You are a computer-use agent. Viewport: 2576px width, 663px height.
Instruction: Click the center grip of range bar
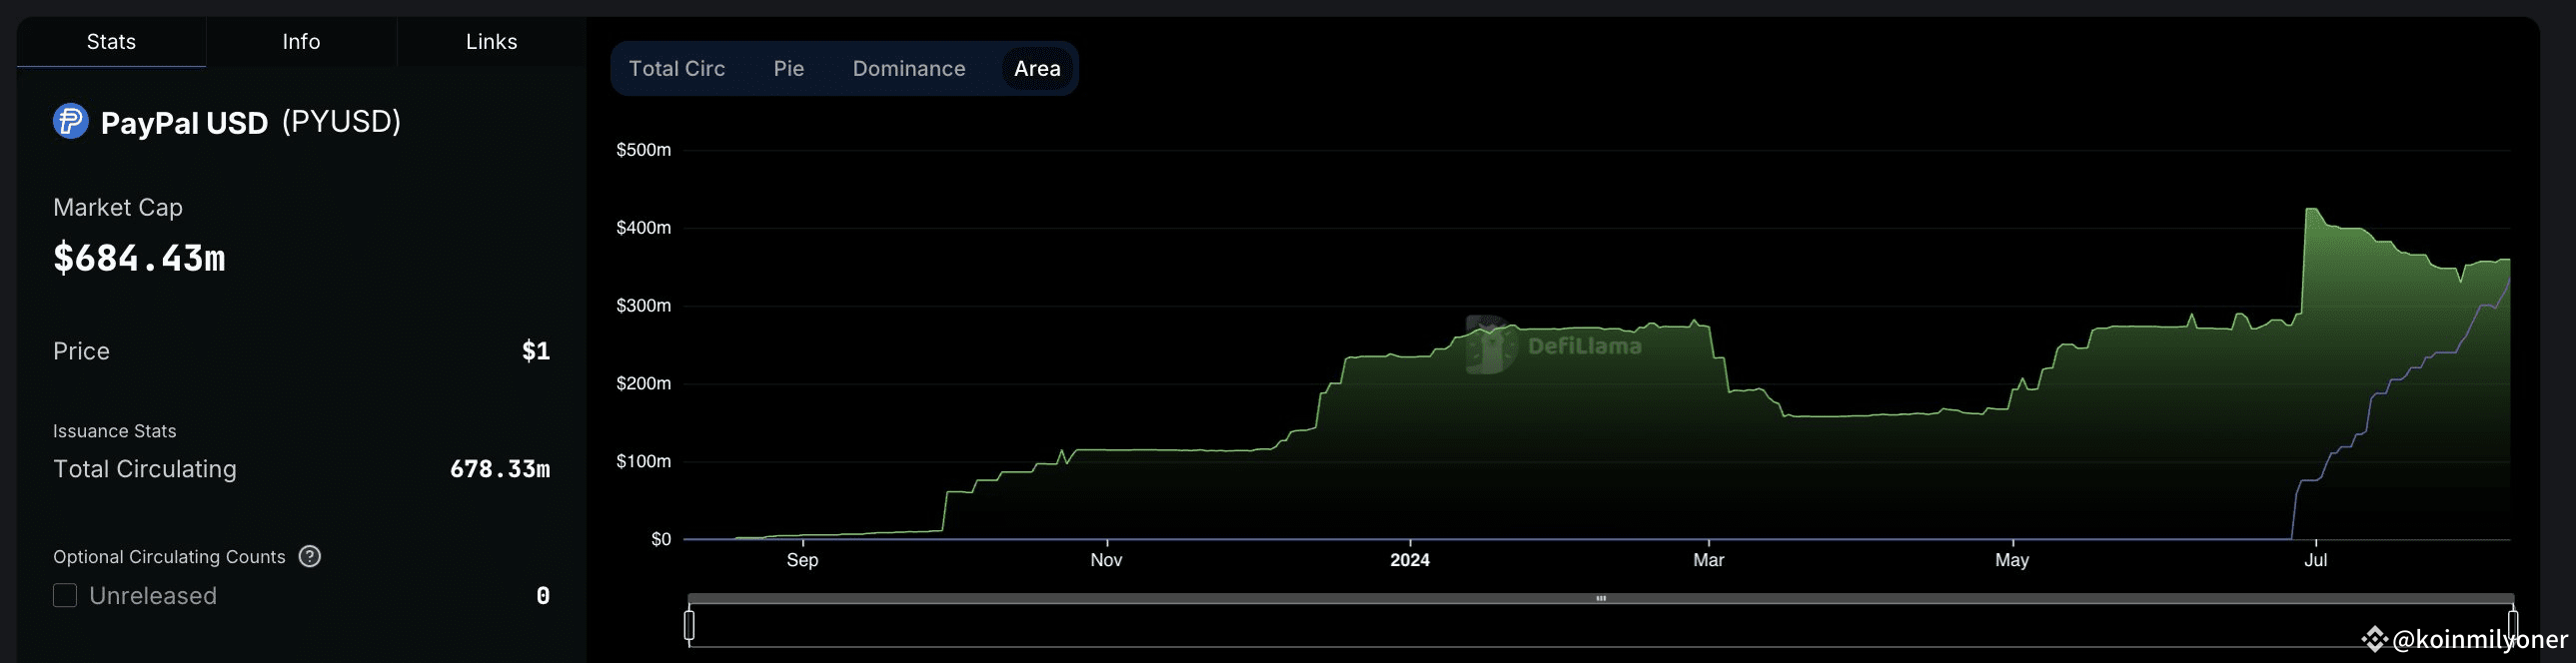[1601, 599]
